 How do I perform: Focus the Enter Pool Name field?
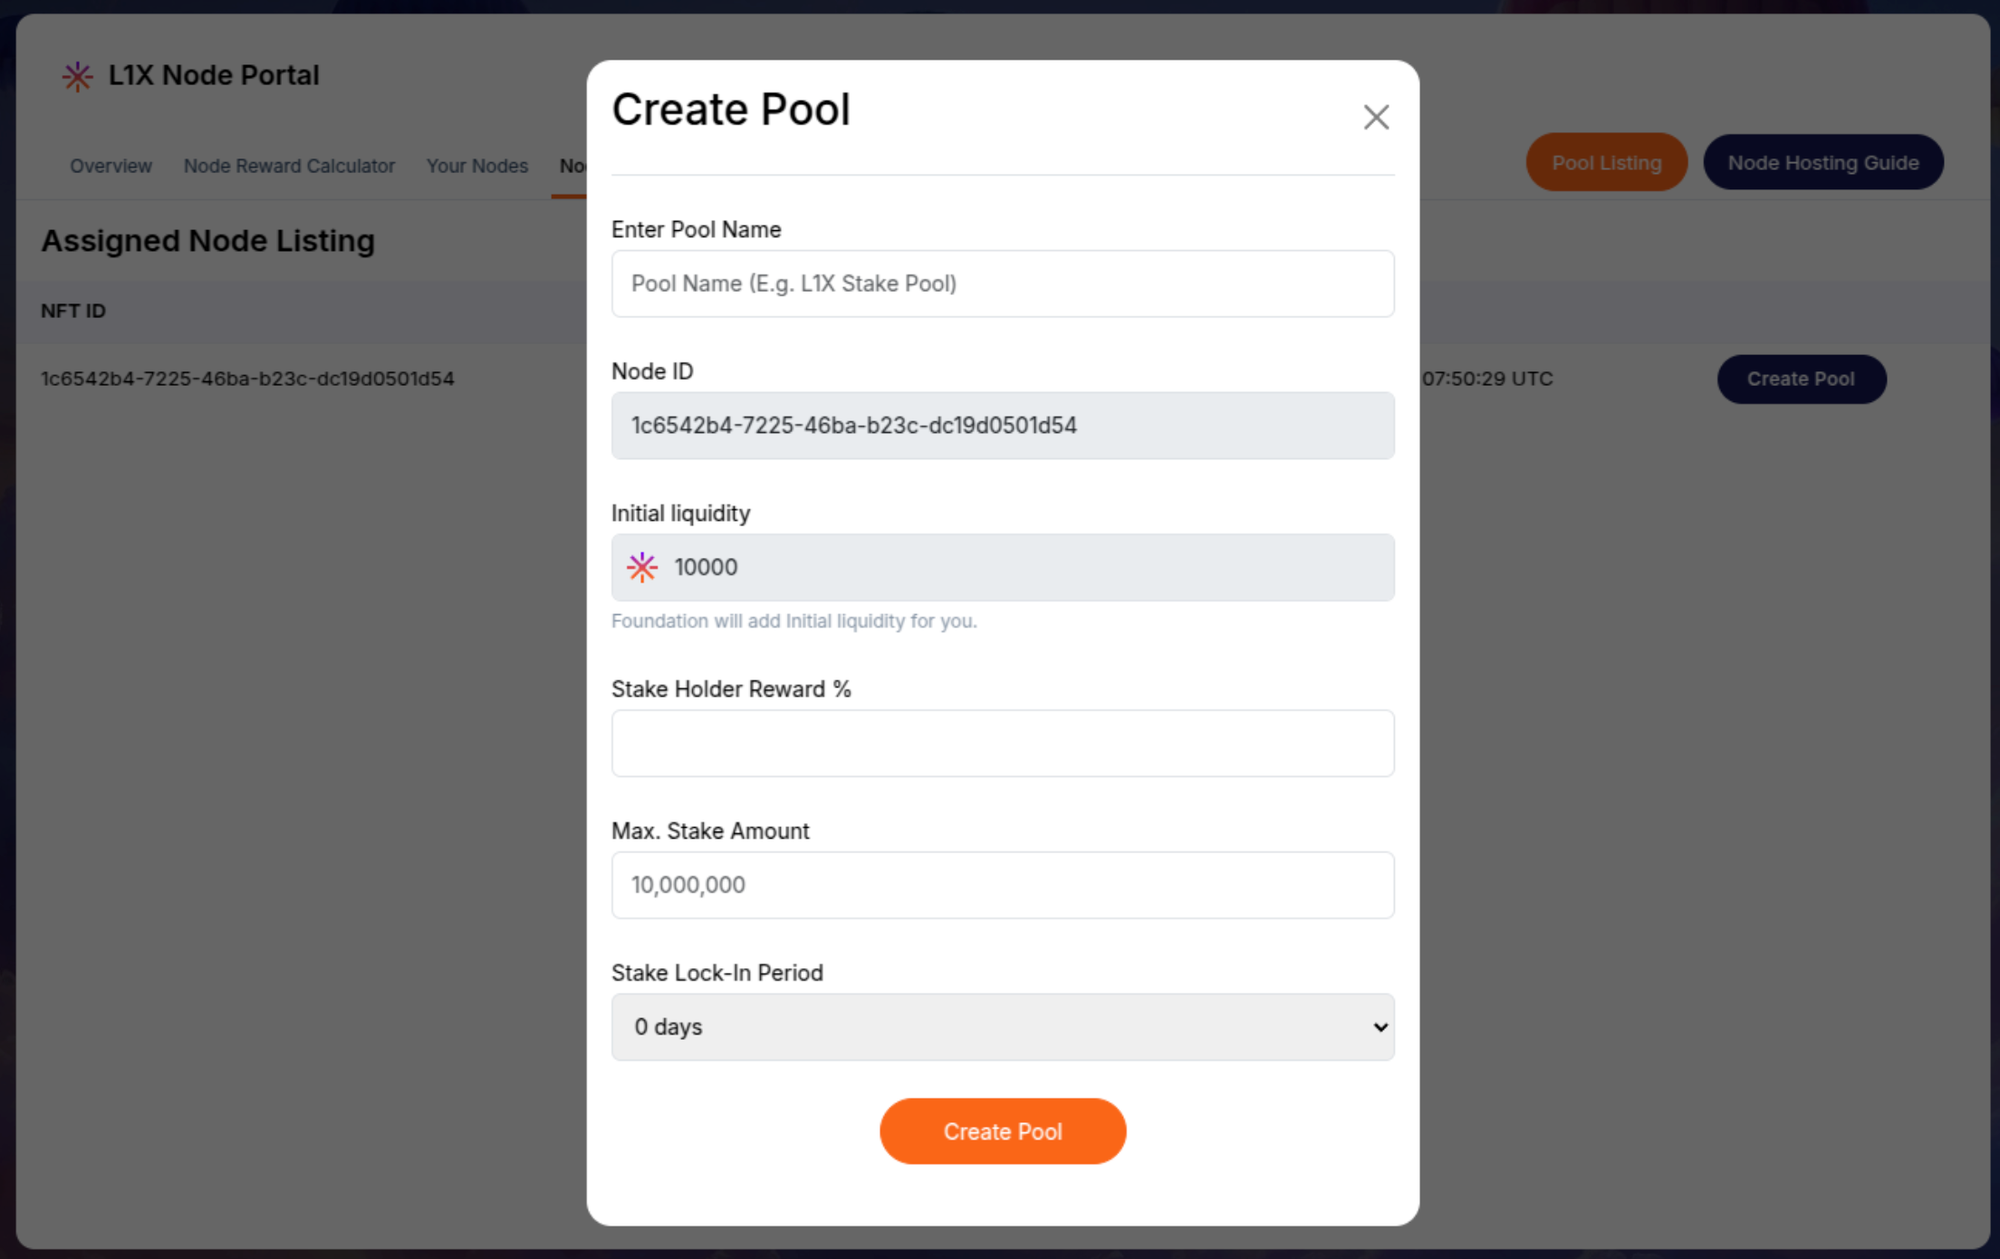point(1002,284)
